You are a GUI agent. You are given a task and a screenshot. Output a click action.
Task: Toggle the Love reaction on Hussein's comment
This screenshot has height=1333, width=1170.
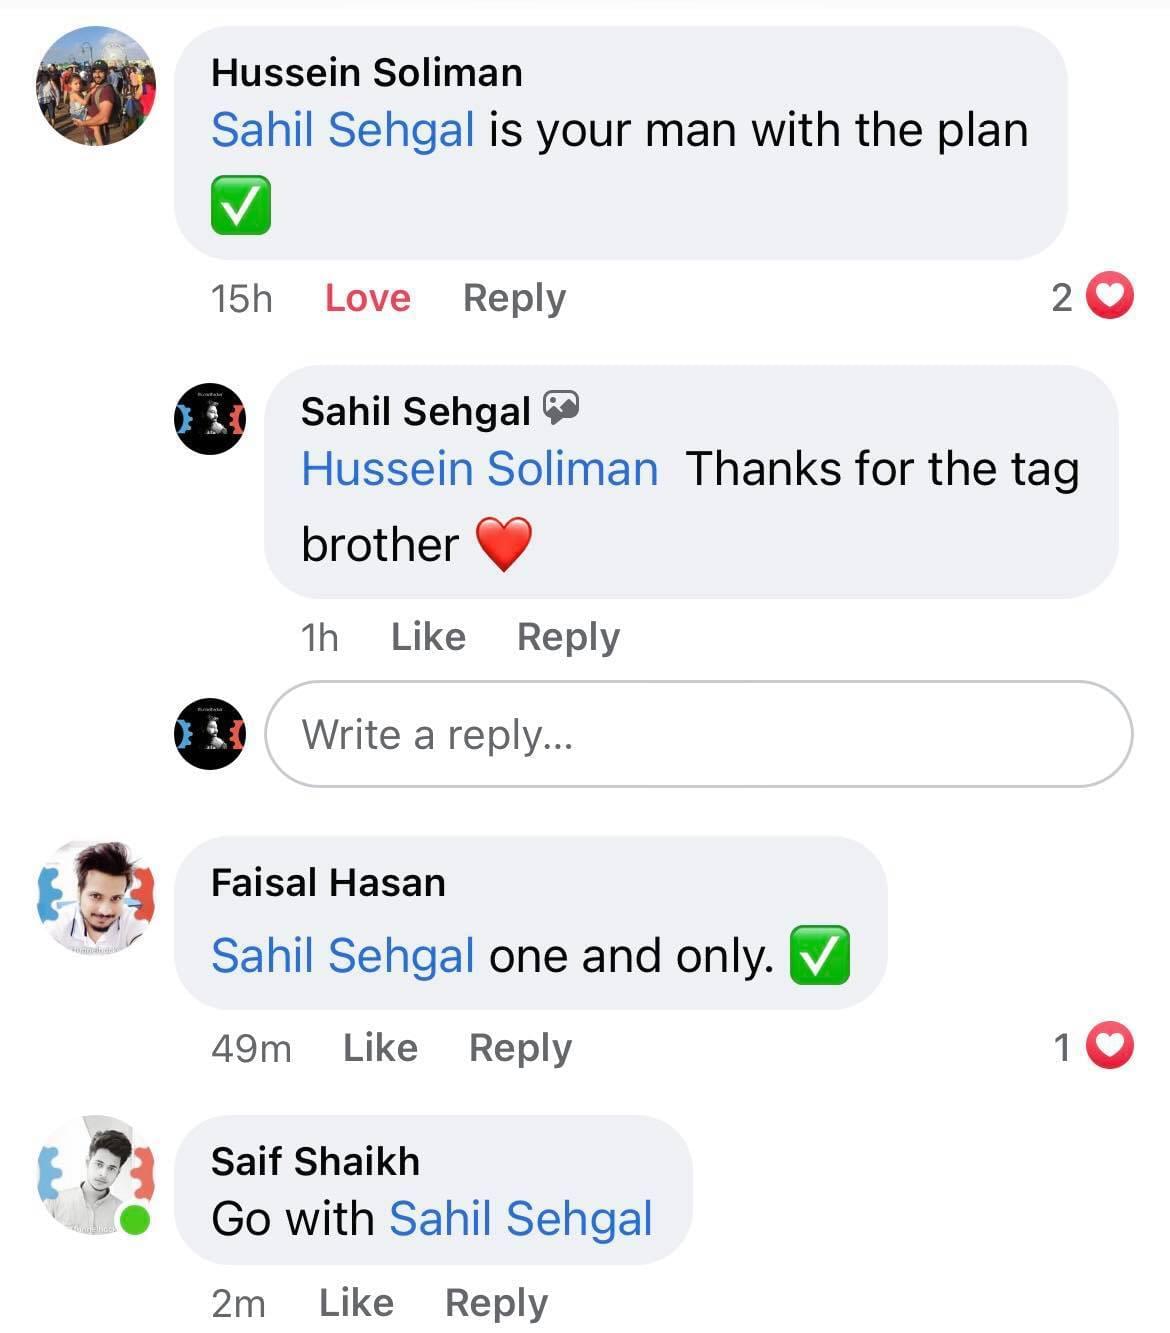pyautogui.click(x=367, y=298)
